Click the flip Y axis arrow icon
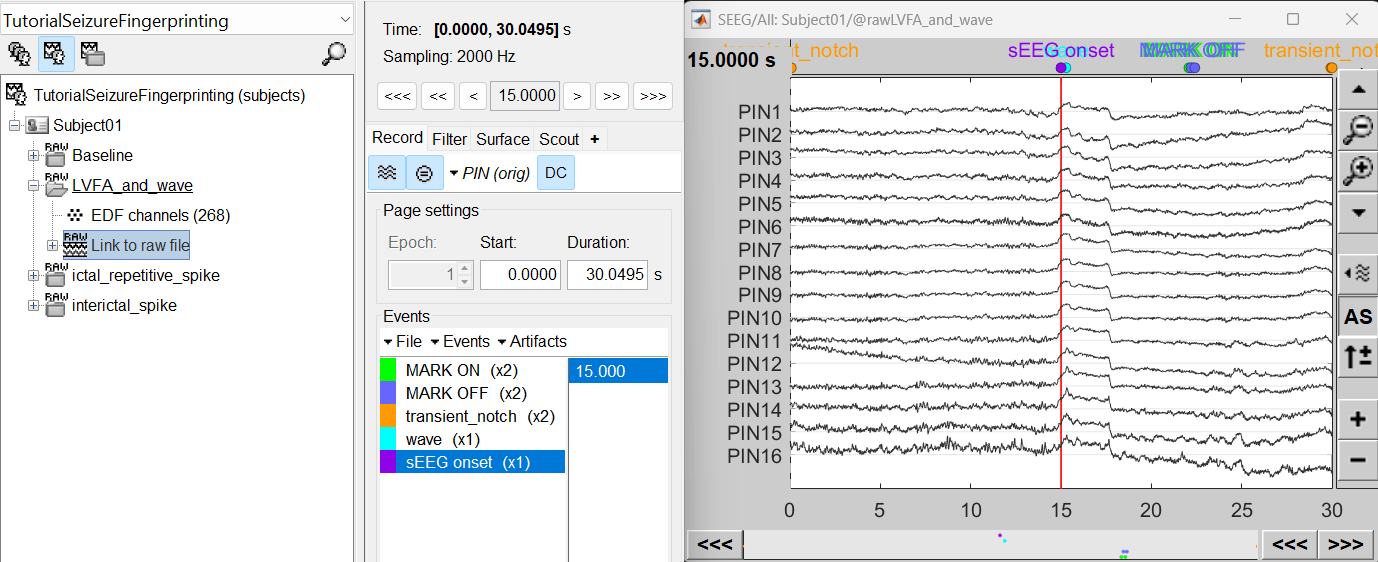This screenshot has width=1378, height=562. click(1357, 356)
